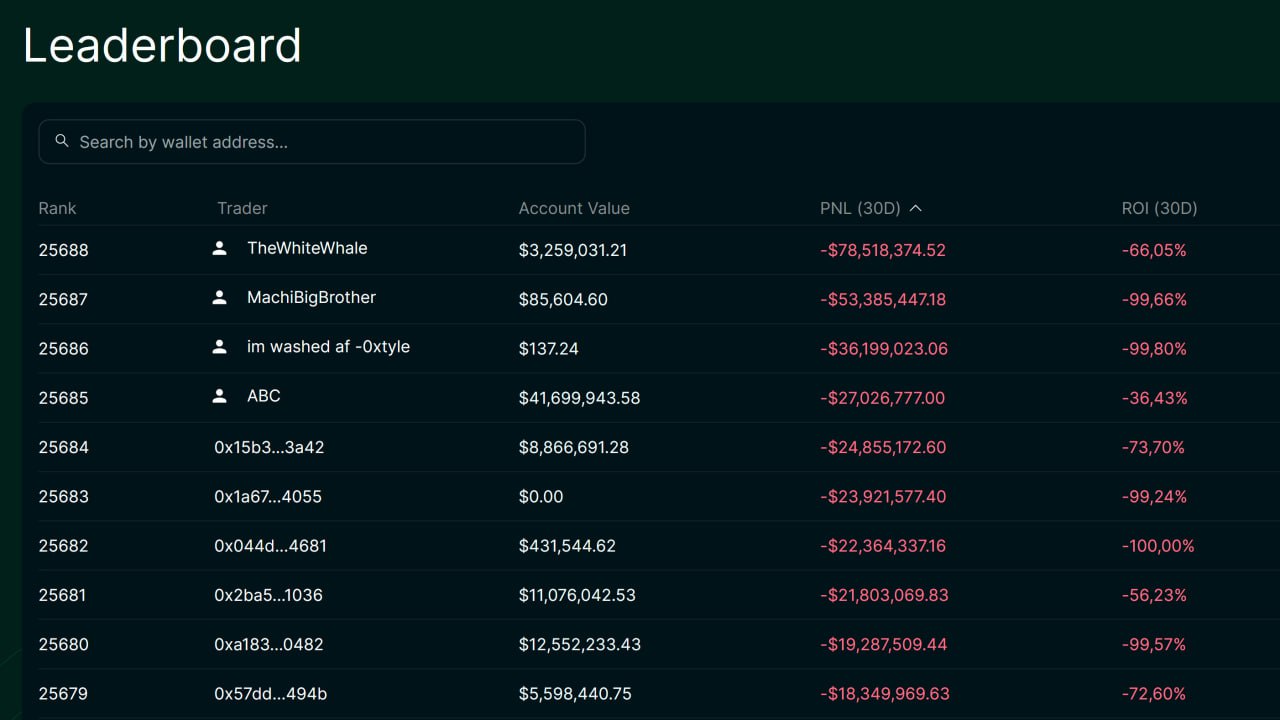Toggle PNL (30D) sort arrow

tap(915, 208)
